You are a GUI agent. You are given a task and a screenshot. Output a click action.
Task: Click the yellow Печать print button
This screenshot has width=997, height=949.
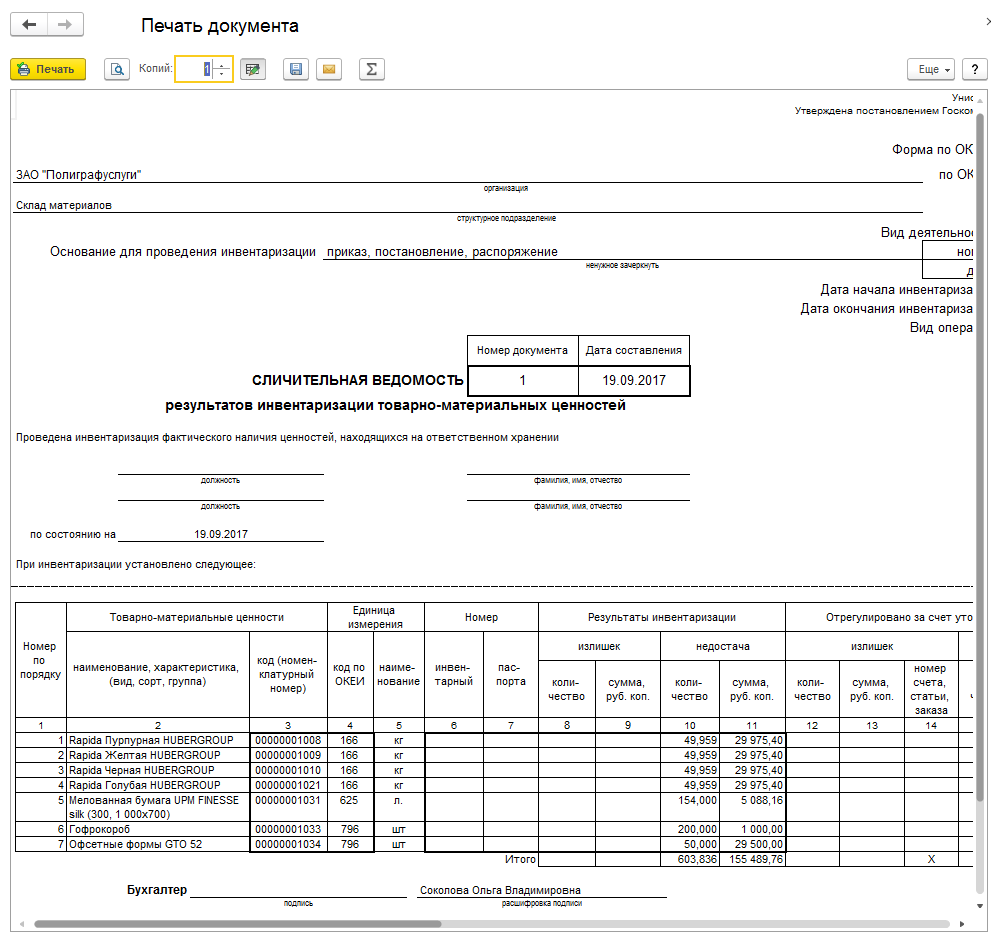[x=48, y=69]
